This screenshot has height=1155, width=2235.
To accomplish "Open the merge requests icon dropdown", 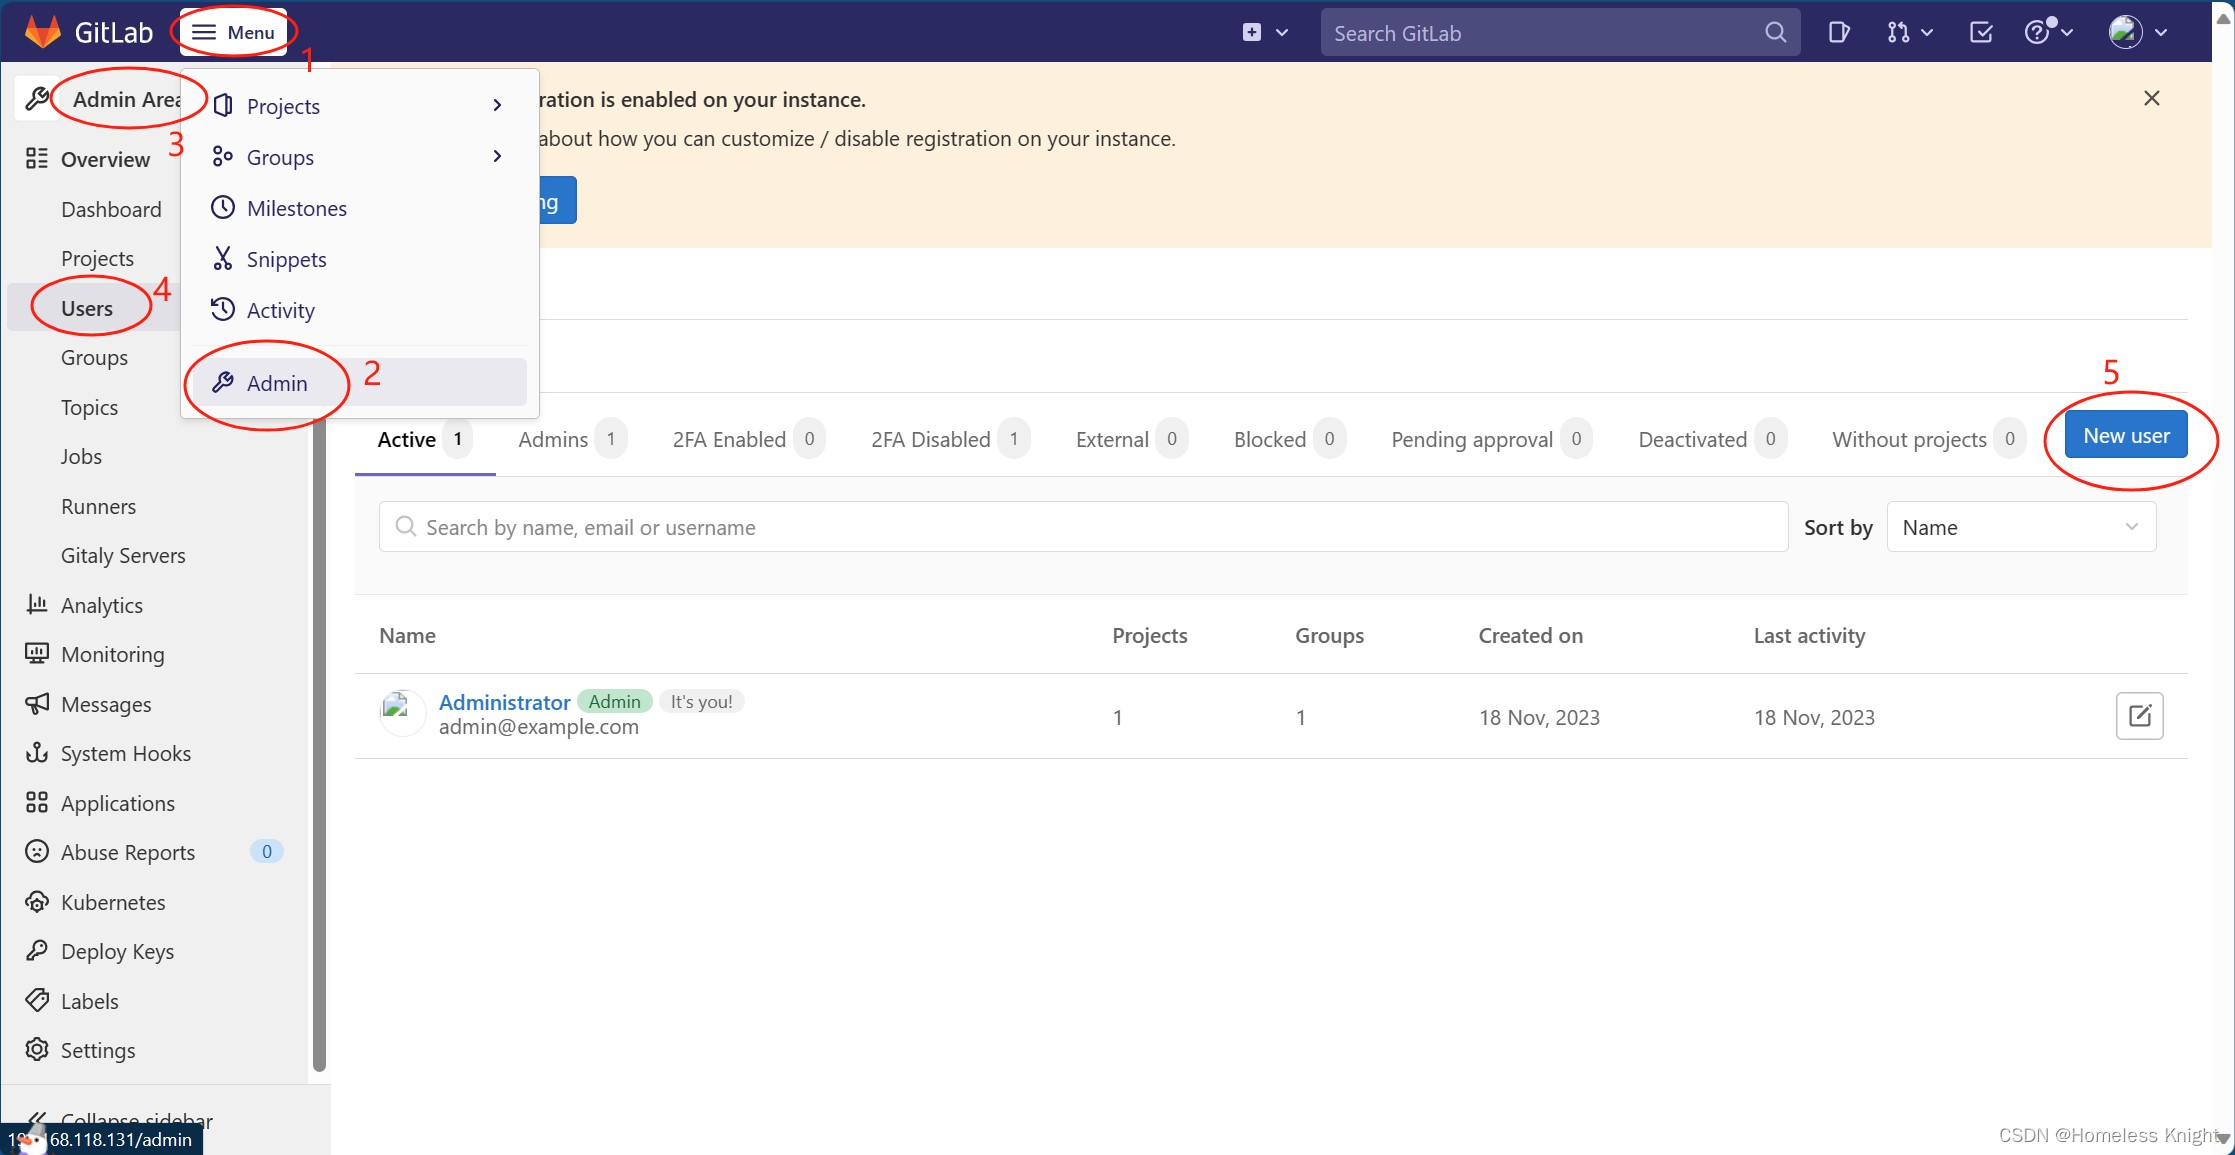I will click(x=1908, y=33).
